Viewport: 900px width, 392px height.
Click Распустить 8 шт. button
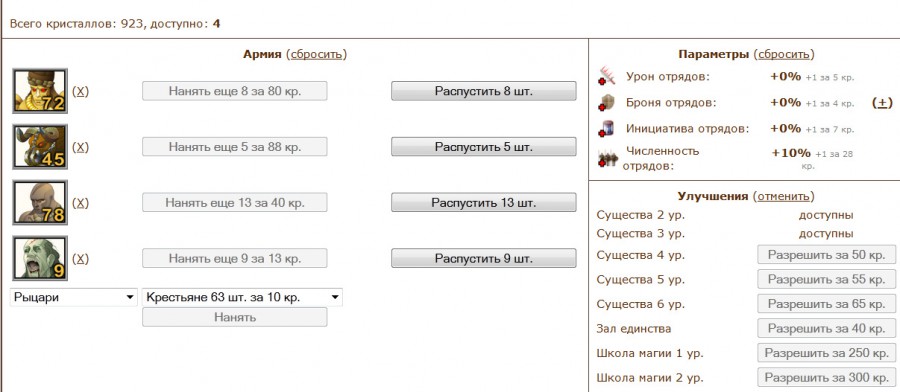pyautogui.click(x=483, y=91)
